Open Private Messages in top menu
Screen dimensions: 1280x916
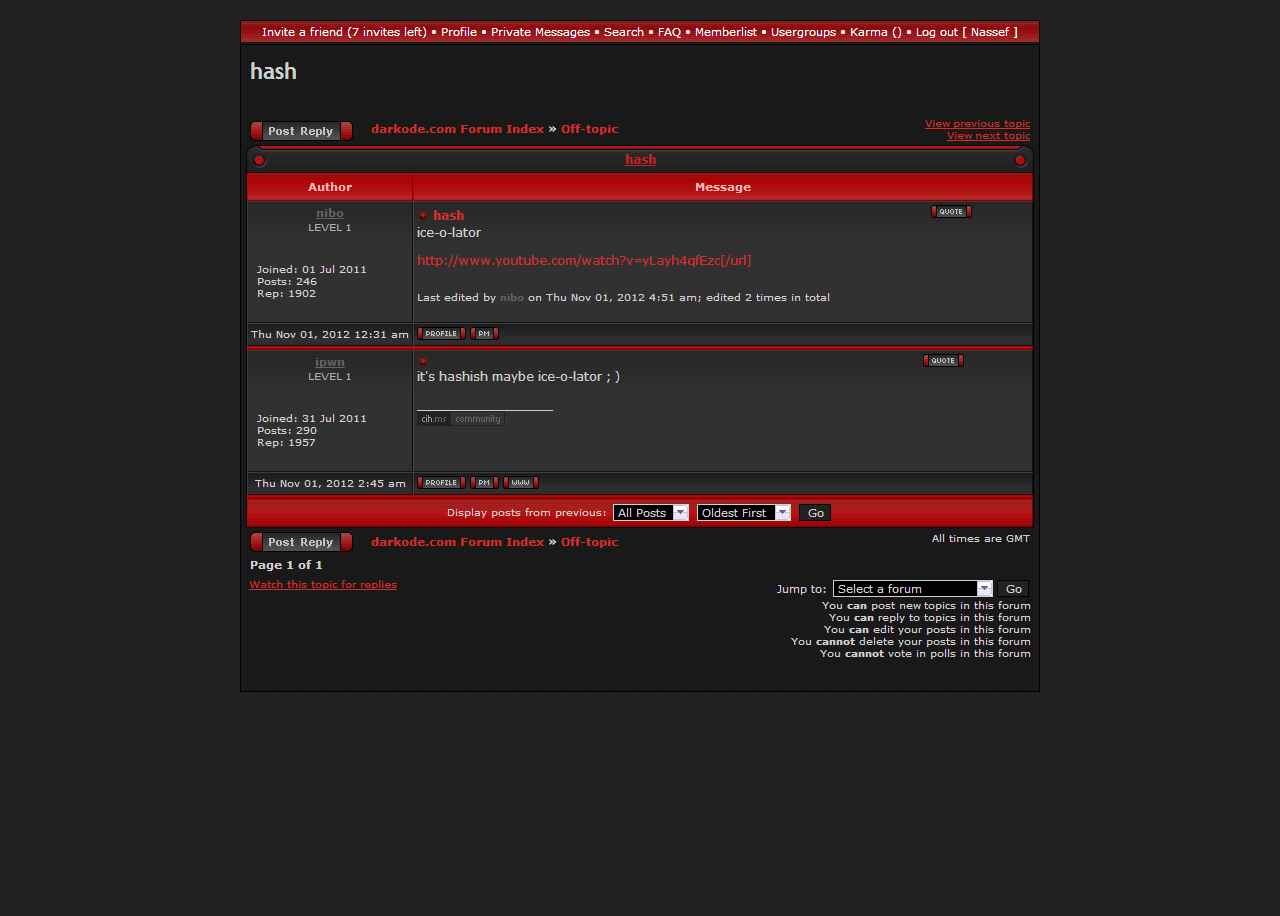tap(540, 32)
